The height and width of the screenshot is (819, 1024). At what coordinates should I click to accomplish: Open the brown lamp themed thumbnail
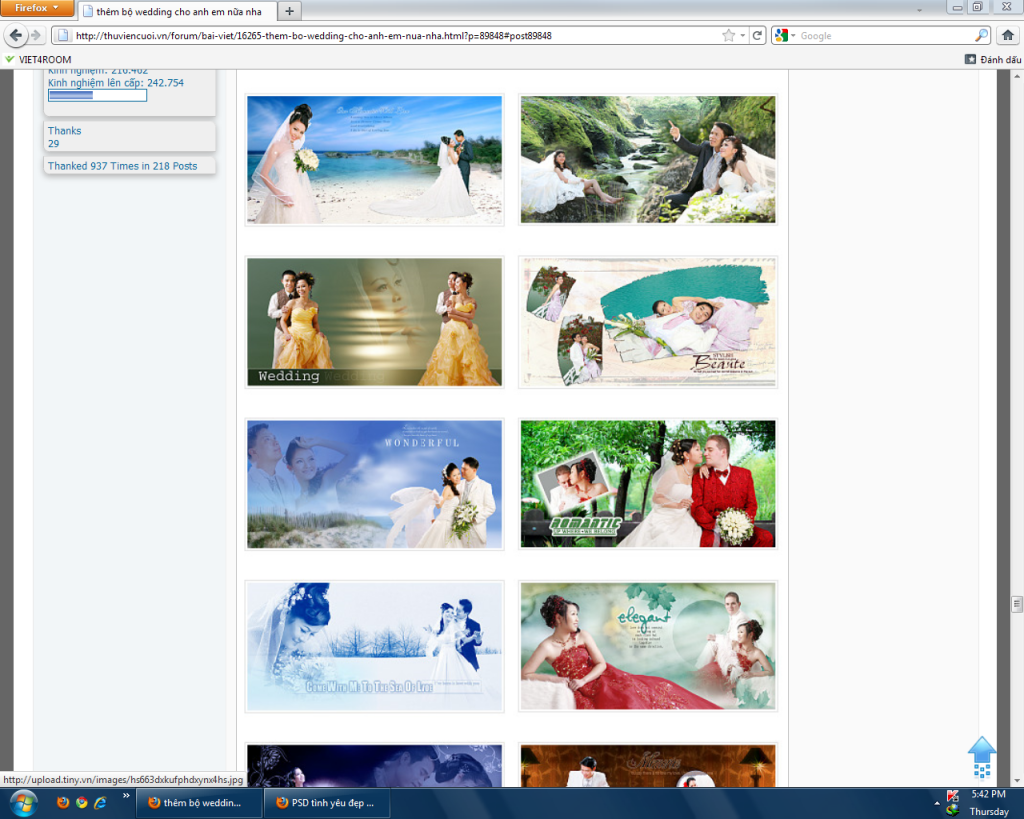[x=648, y=765]
